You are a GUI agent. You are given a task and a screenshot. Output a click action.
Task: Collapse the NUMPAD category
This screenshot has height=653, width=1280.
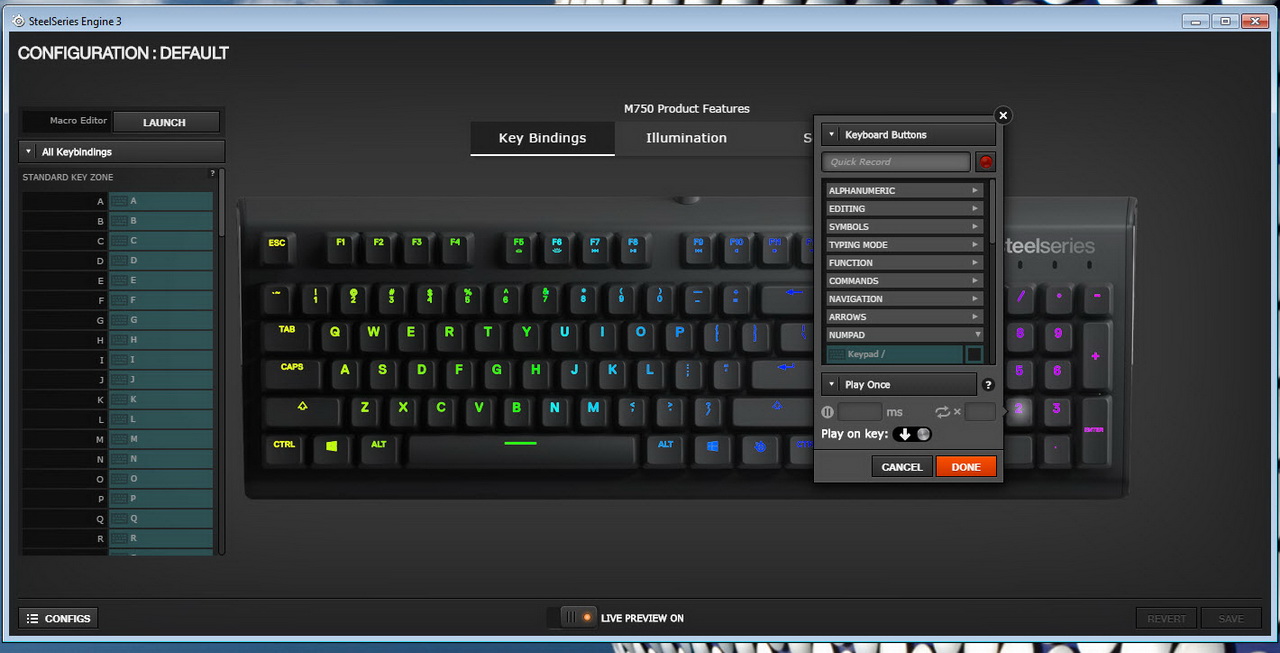point(904,335)
